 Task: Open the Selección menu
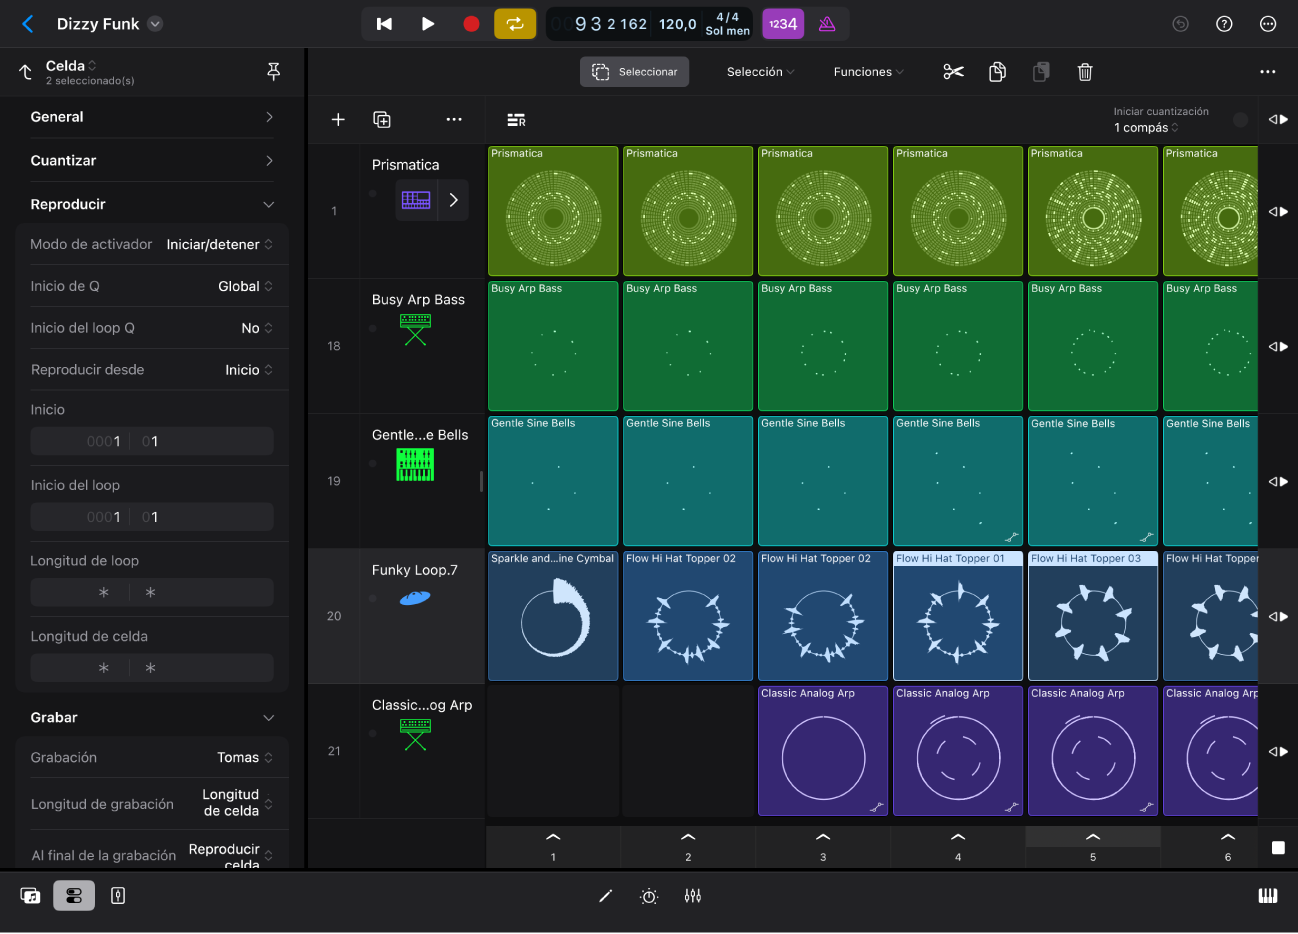point(761,72)
